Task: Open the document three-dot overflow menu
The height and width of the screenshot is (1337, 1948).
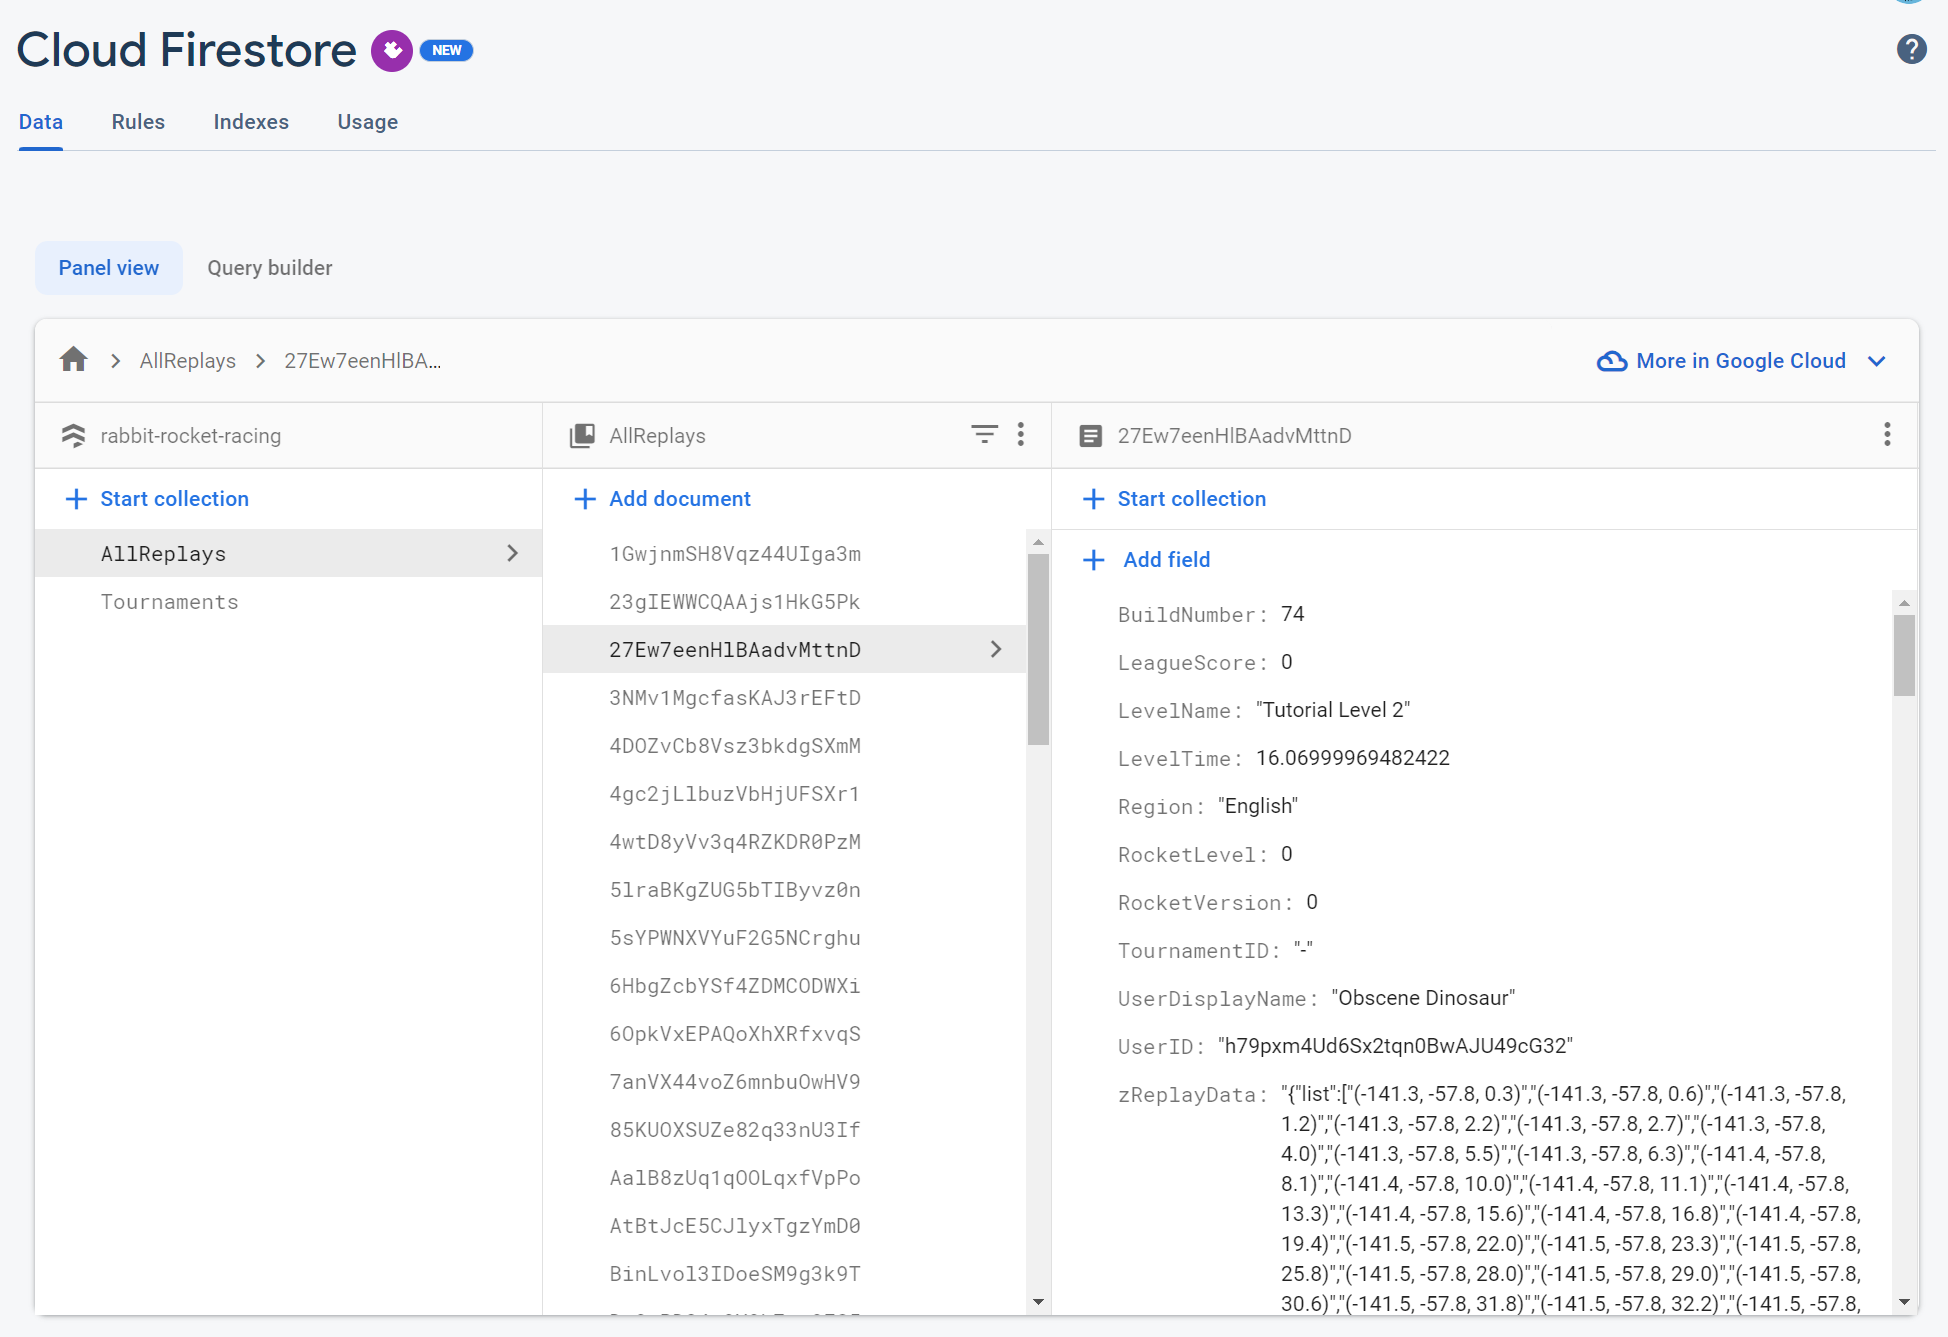Action: point(1887,434)
